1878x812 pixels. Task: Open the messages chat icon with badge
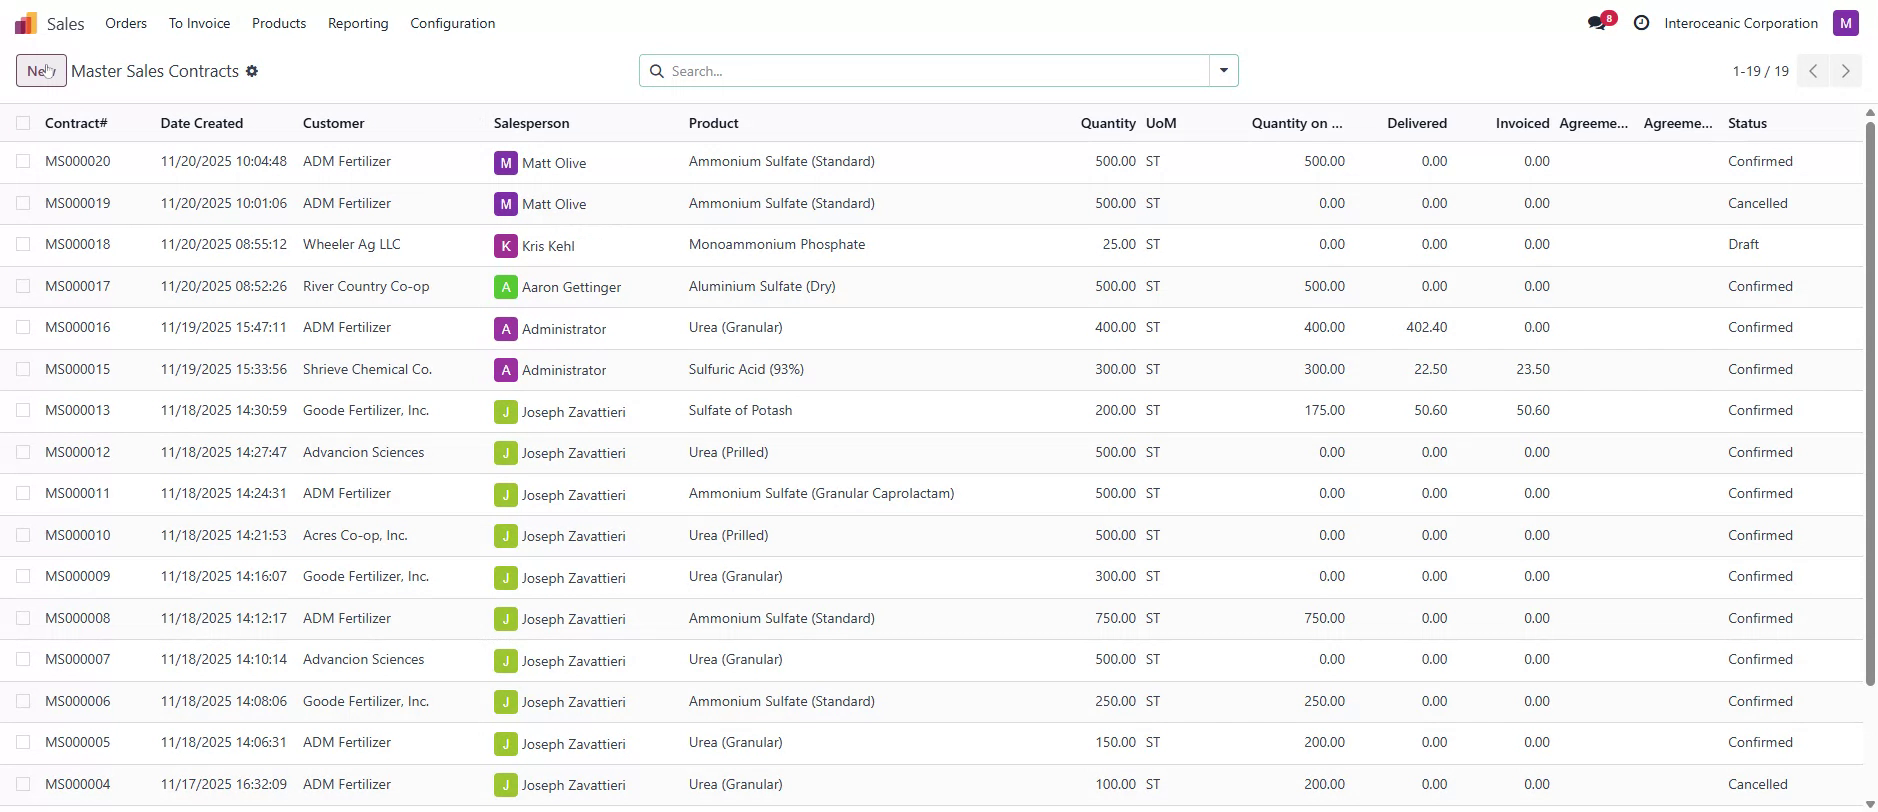coord(1597,23)
